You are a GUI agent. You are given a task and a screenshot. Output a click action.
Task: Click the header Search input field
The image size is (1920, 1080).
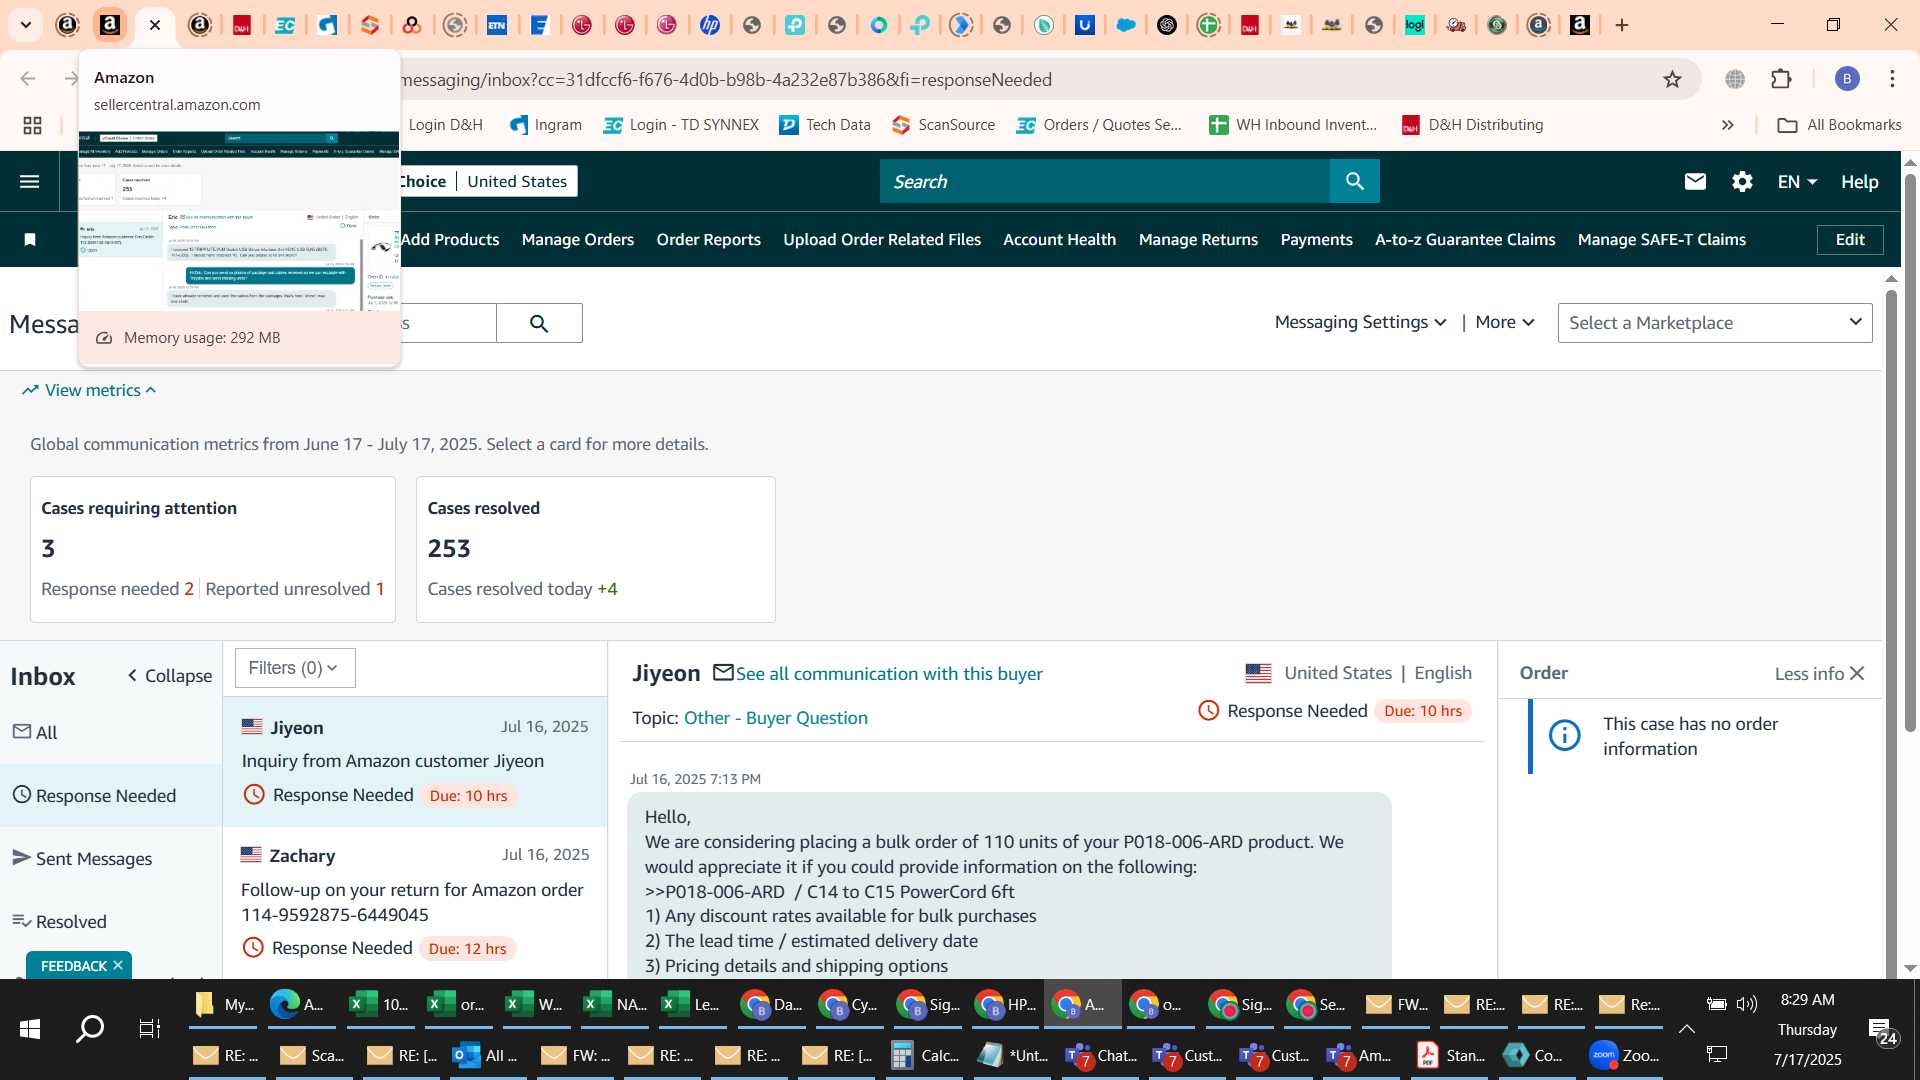click(1105, 181)
